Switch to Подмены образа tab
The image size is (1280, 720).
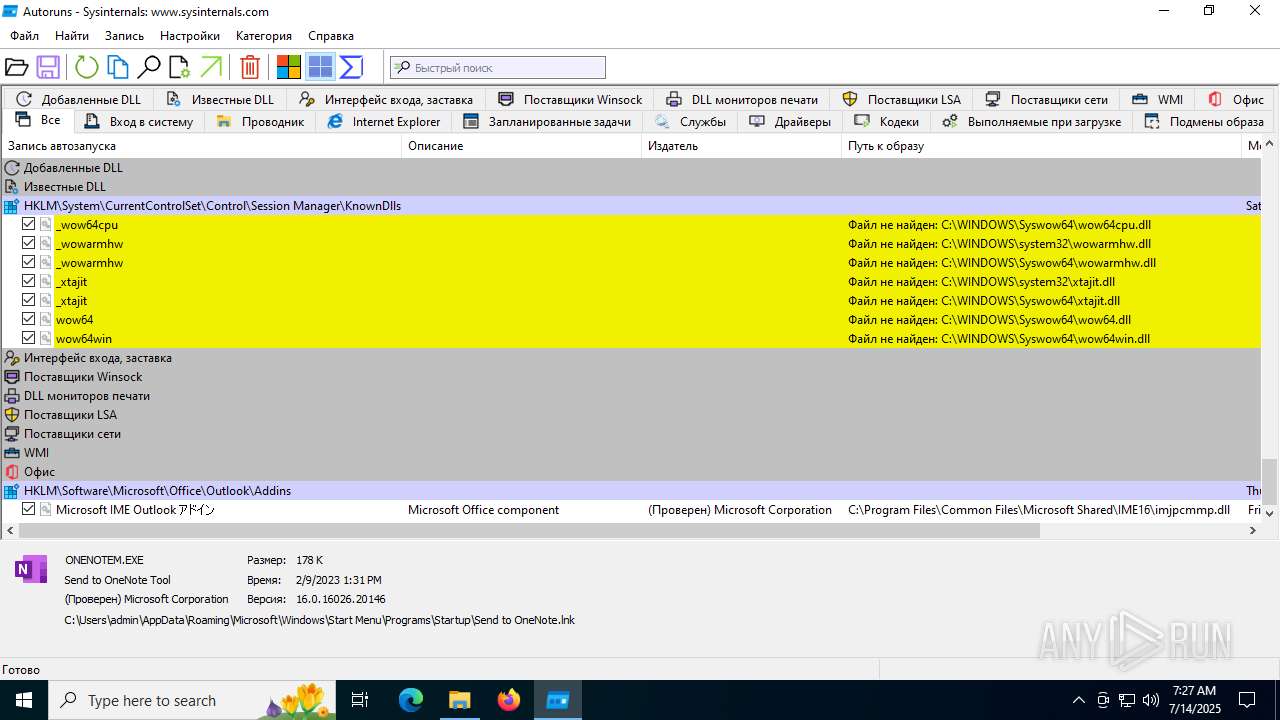[x=1204, y=121]
